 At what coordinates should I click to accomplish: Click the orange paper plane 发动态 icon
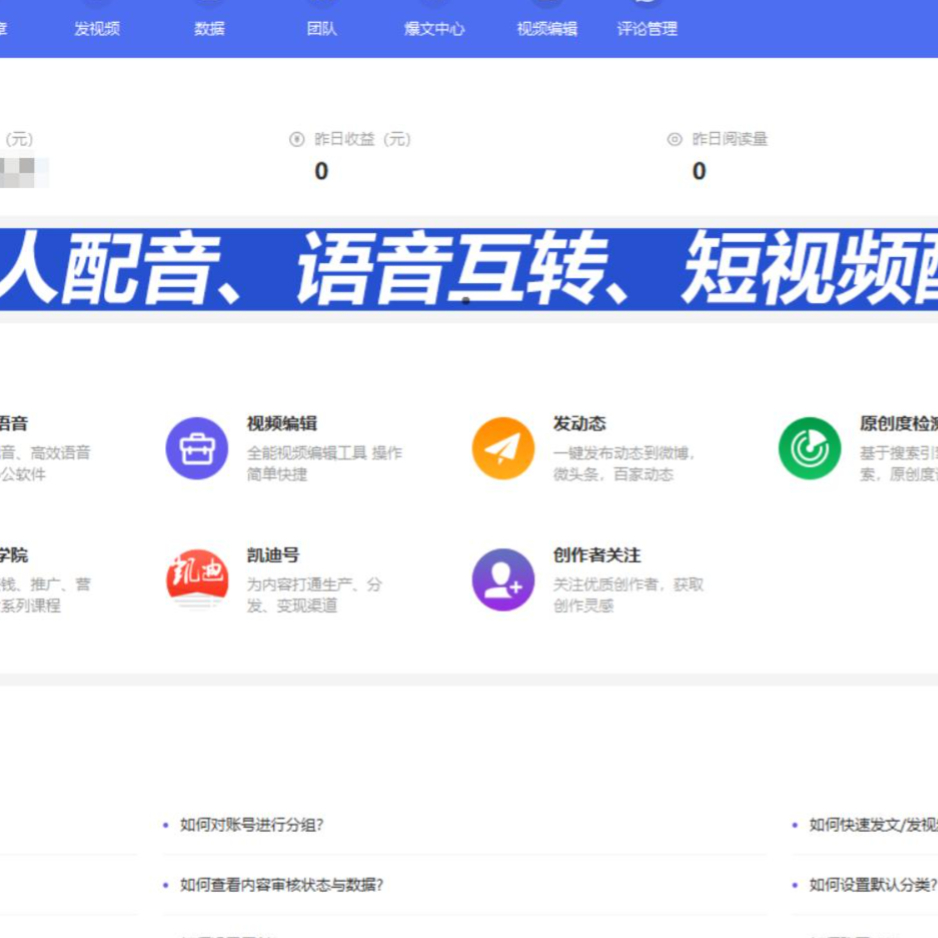503,448
